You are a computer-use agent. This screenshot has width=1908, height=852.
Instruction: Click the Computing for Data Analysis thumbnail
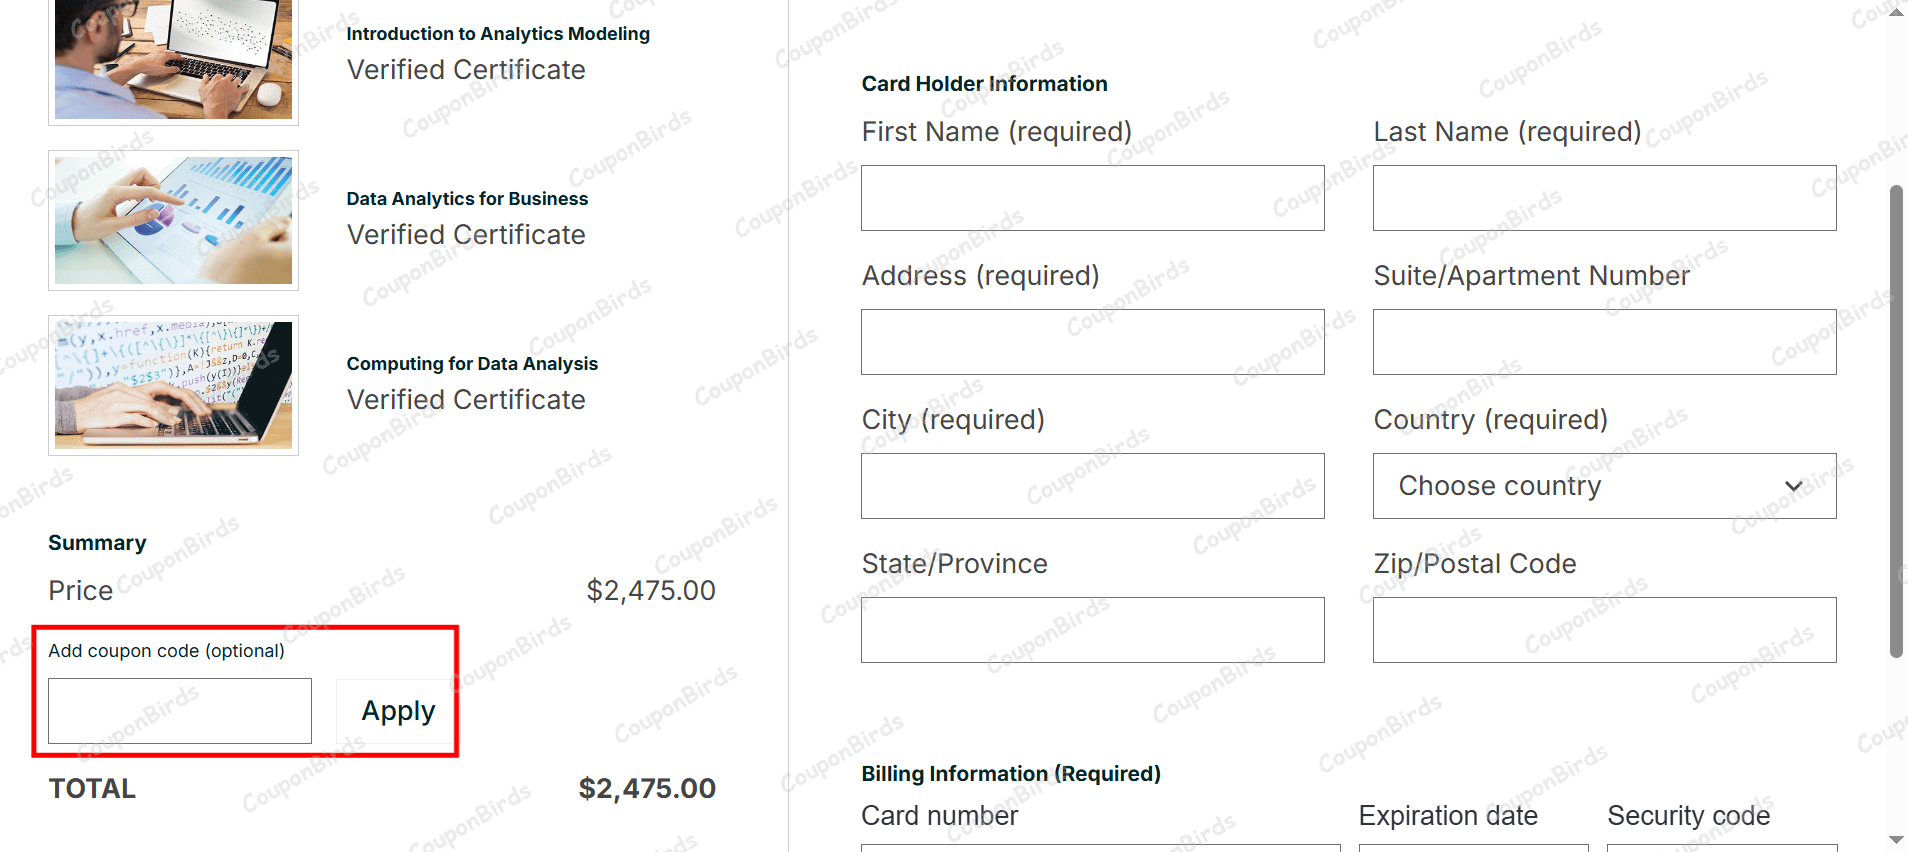[173, 385]
